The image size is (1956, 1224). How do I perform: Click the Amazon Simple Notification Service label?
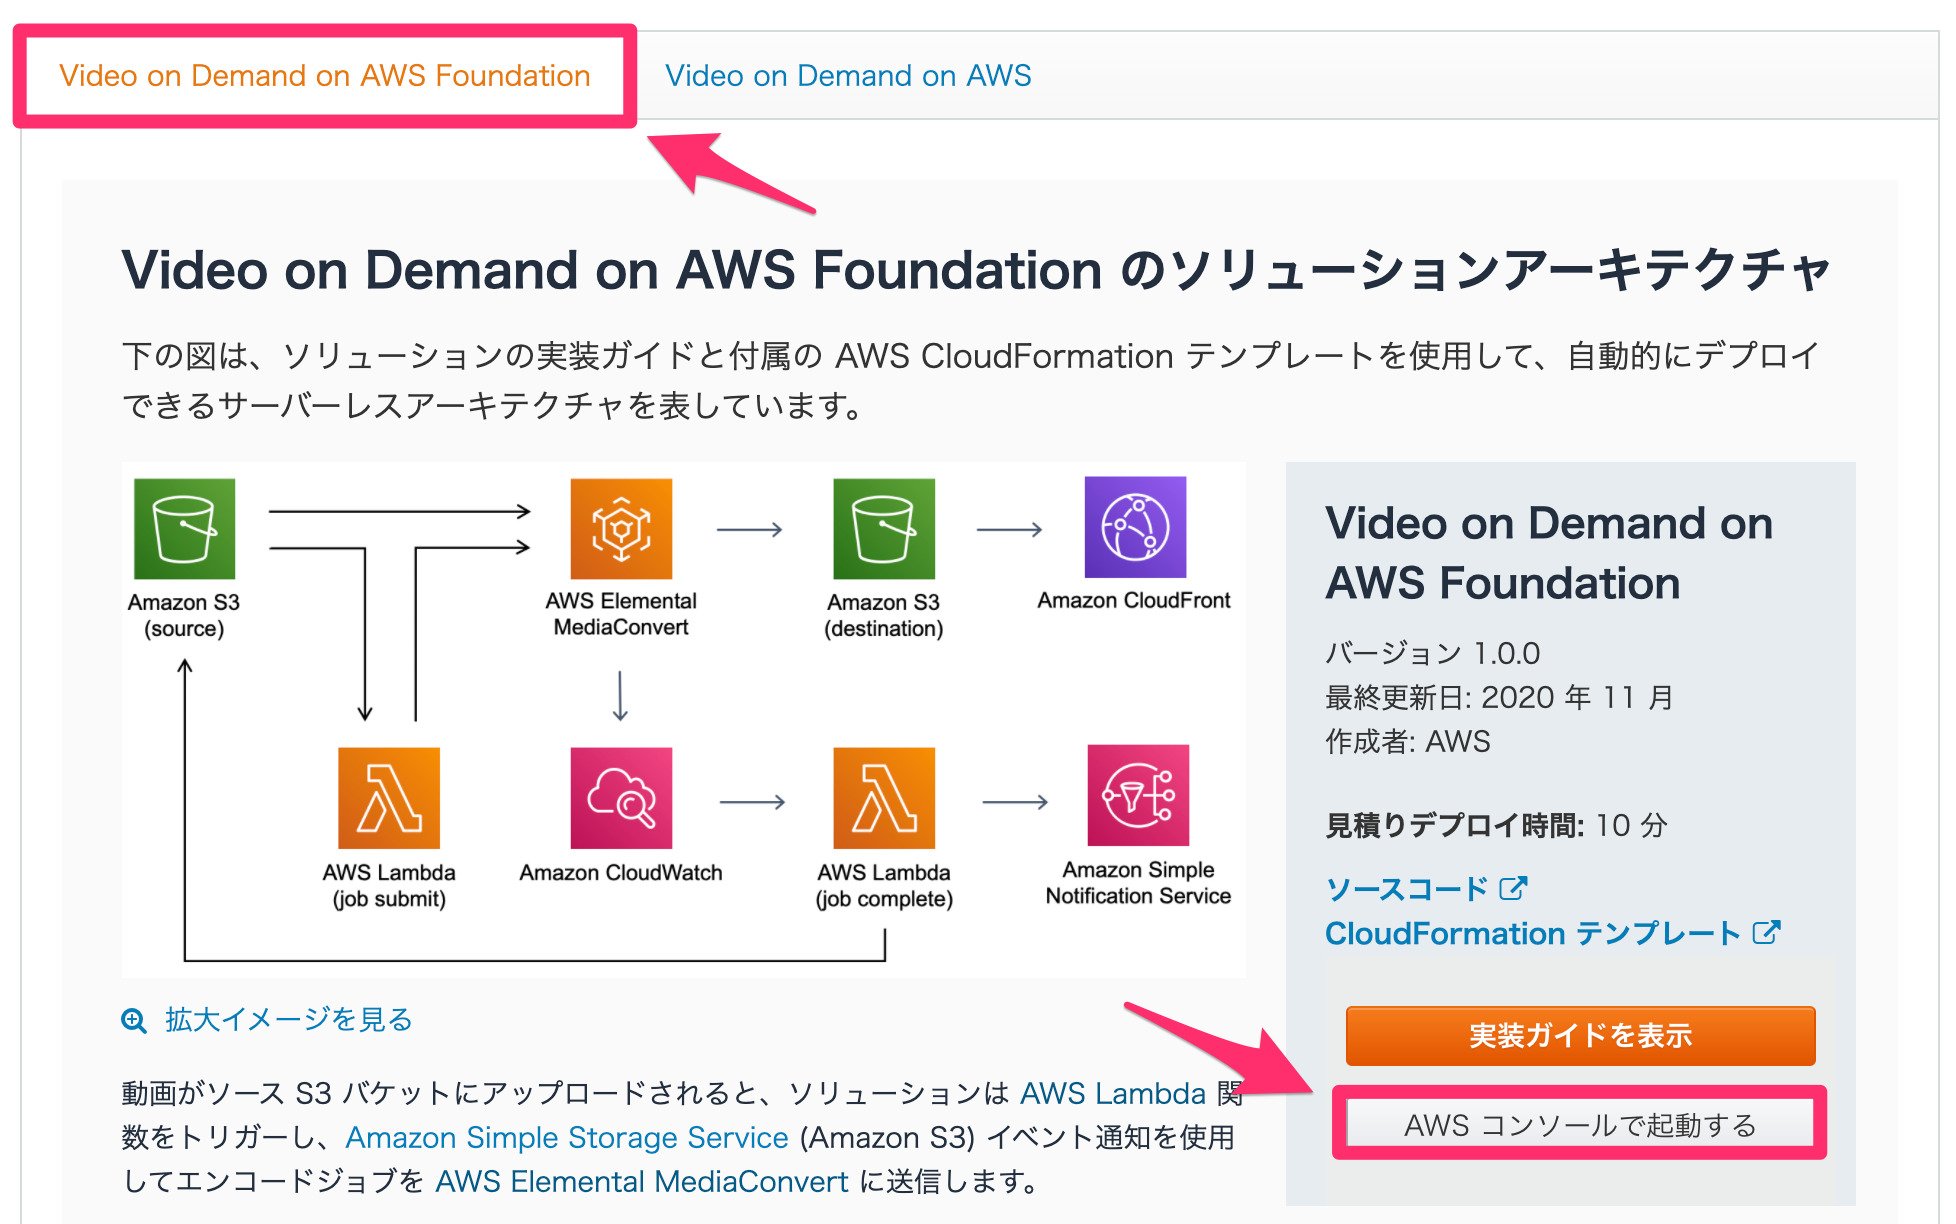coord(1138,883)
